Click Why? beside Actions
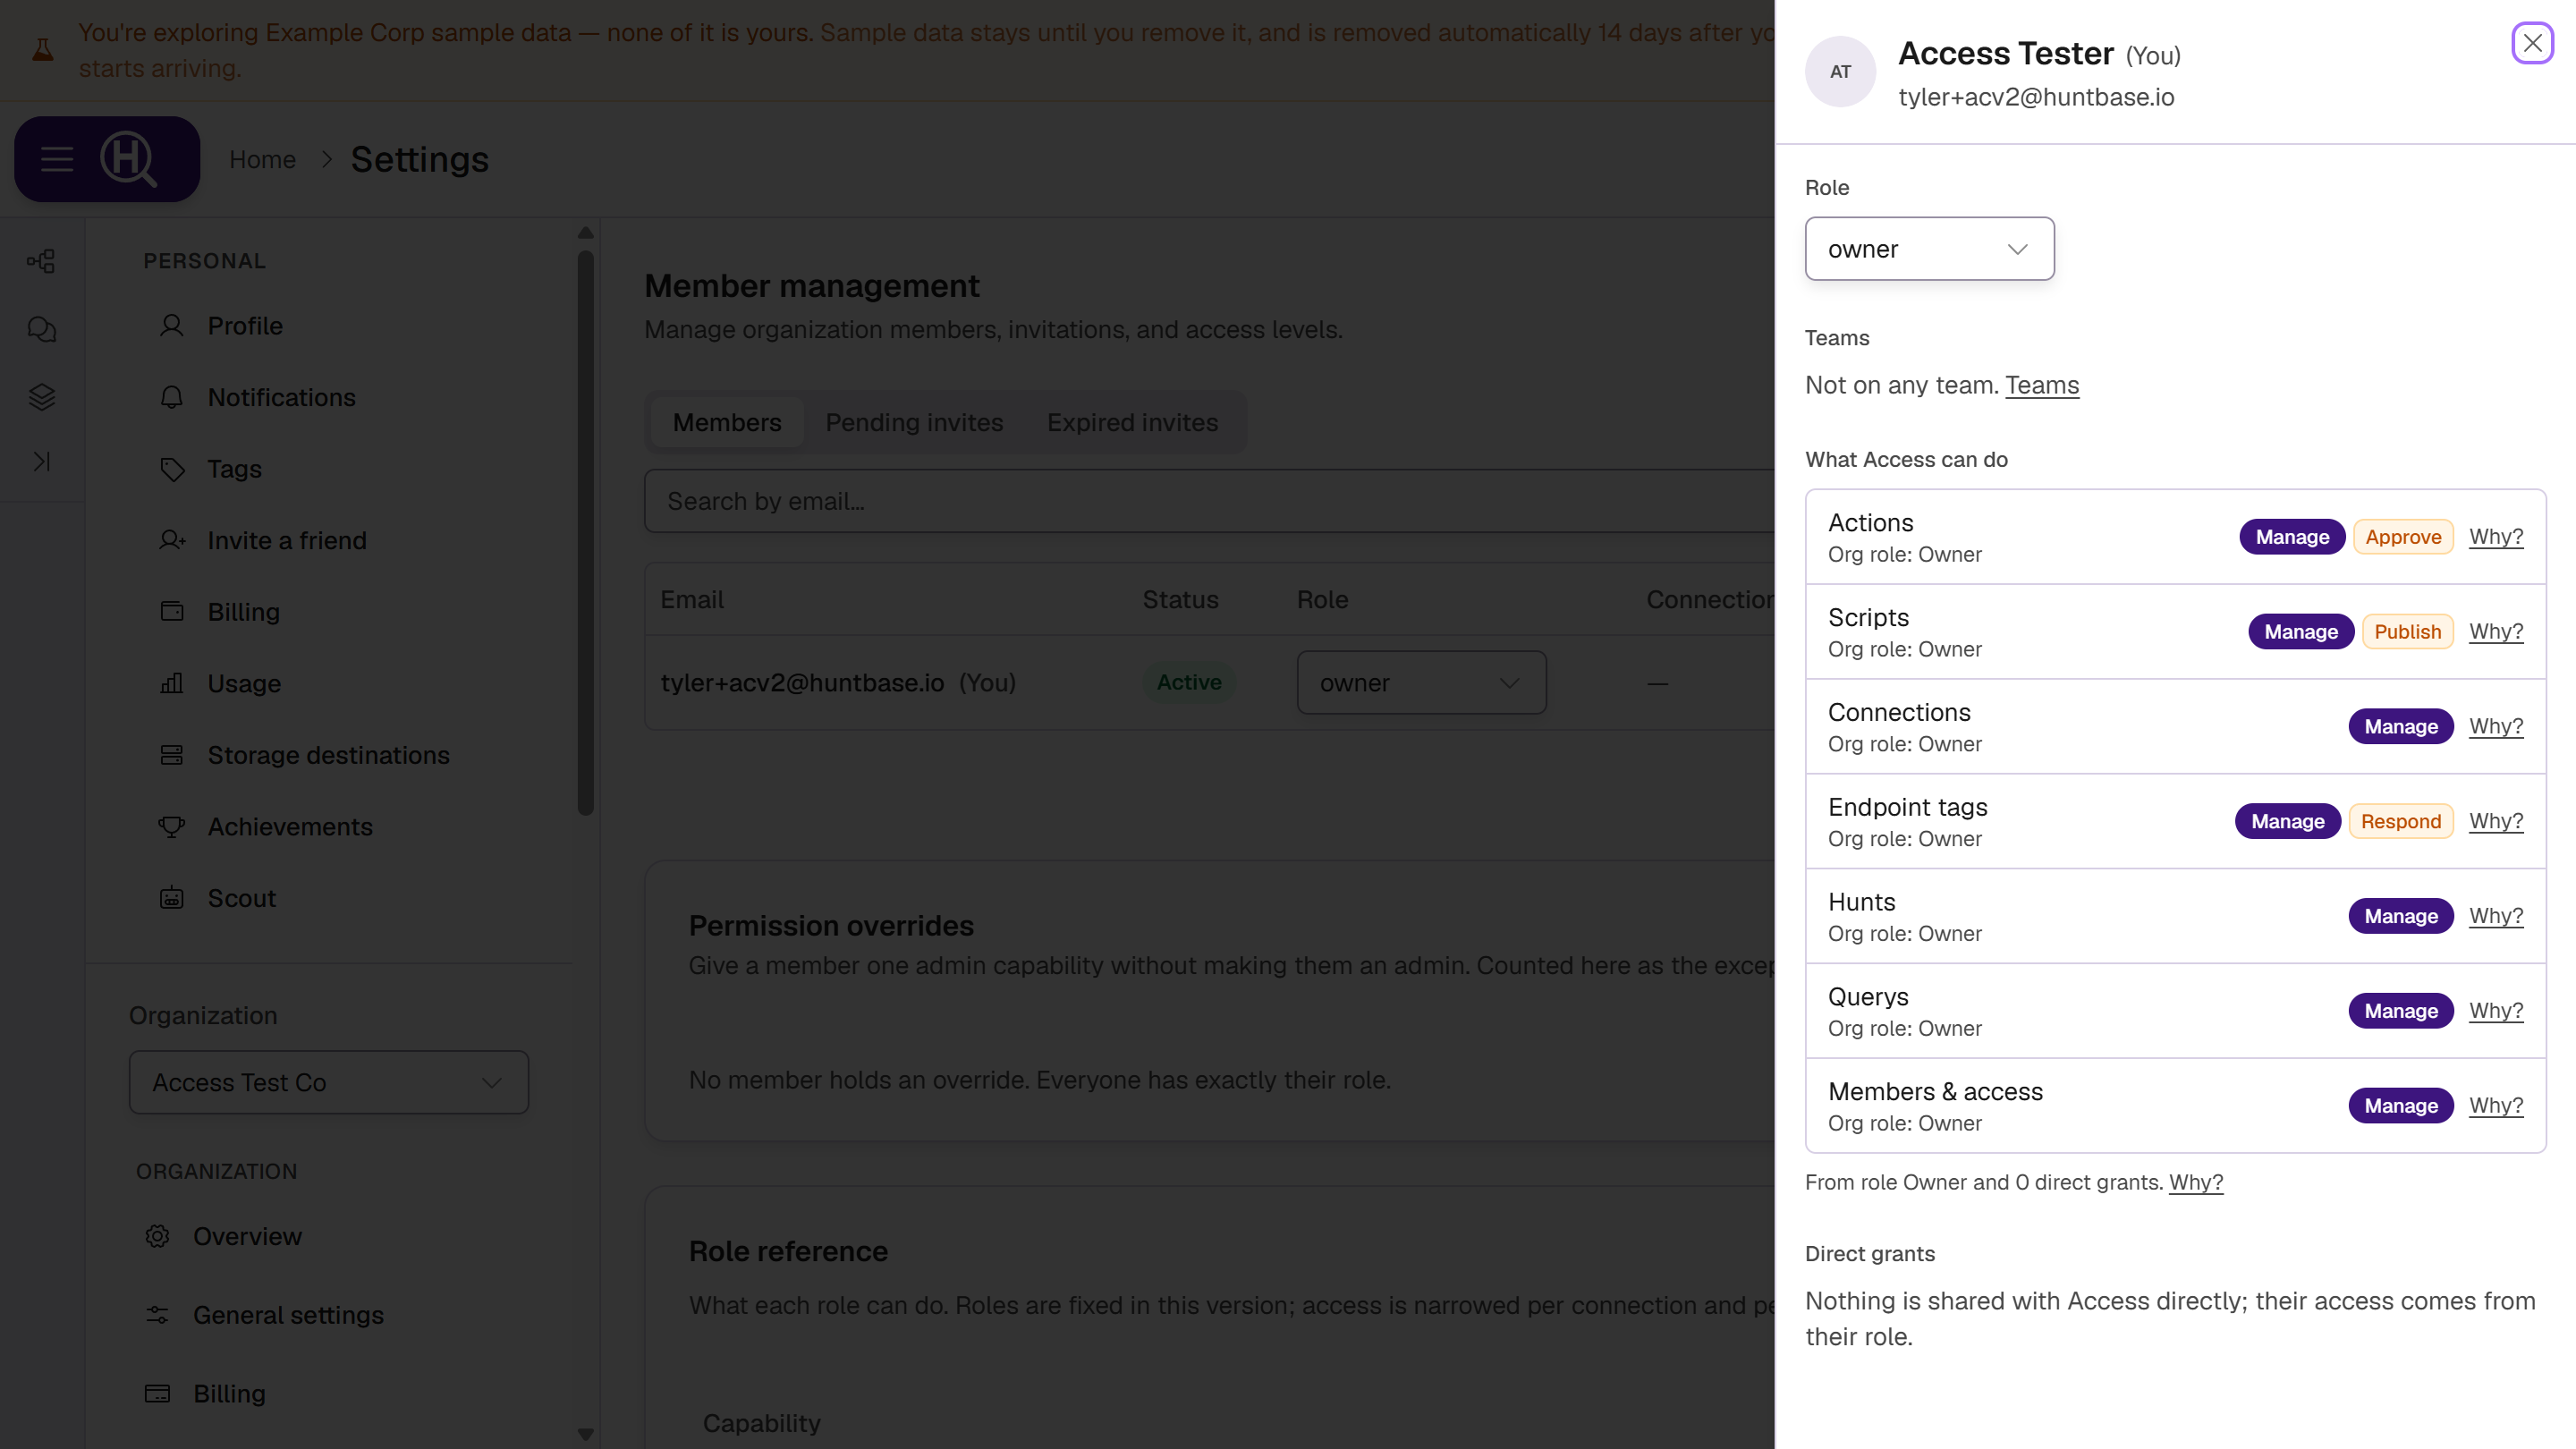 [2496, 537]
